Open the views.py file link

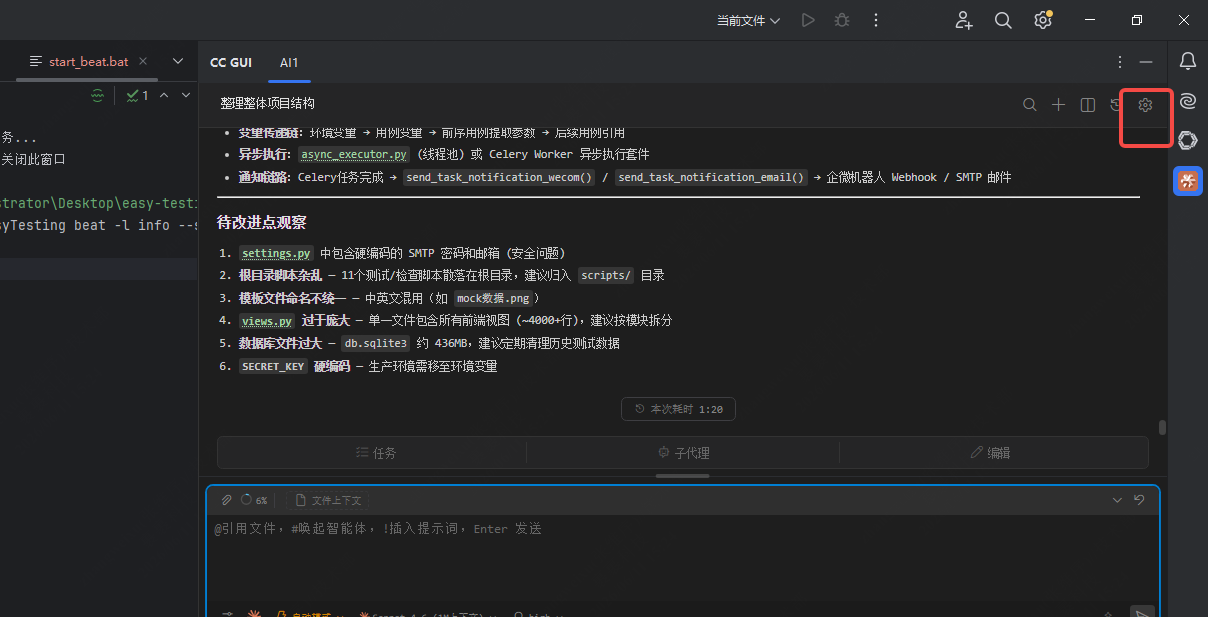(267, 322)
